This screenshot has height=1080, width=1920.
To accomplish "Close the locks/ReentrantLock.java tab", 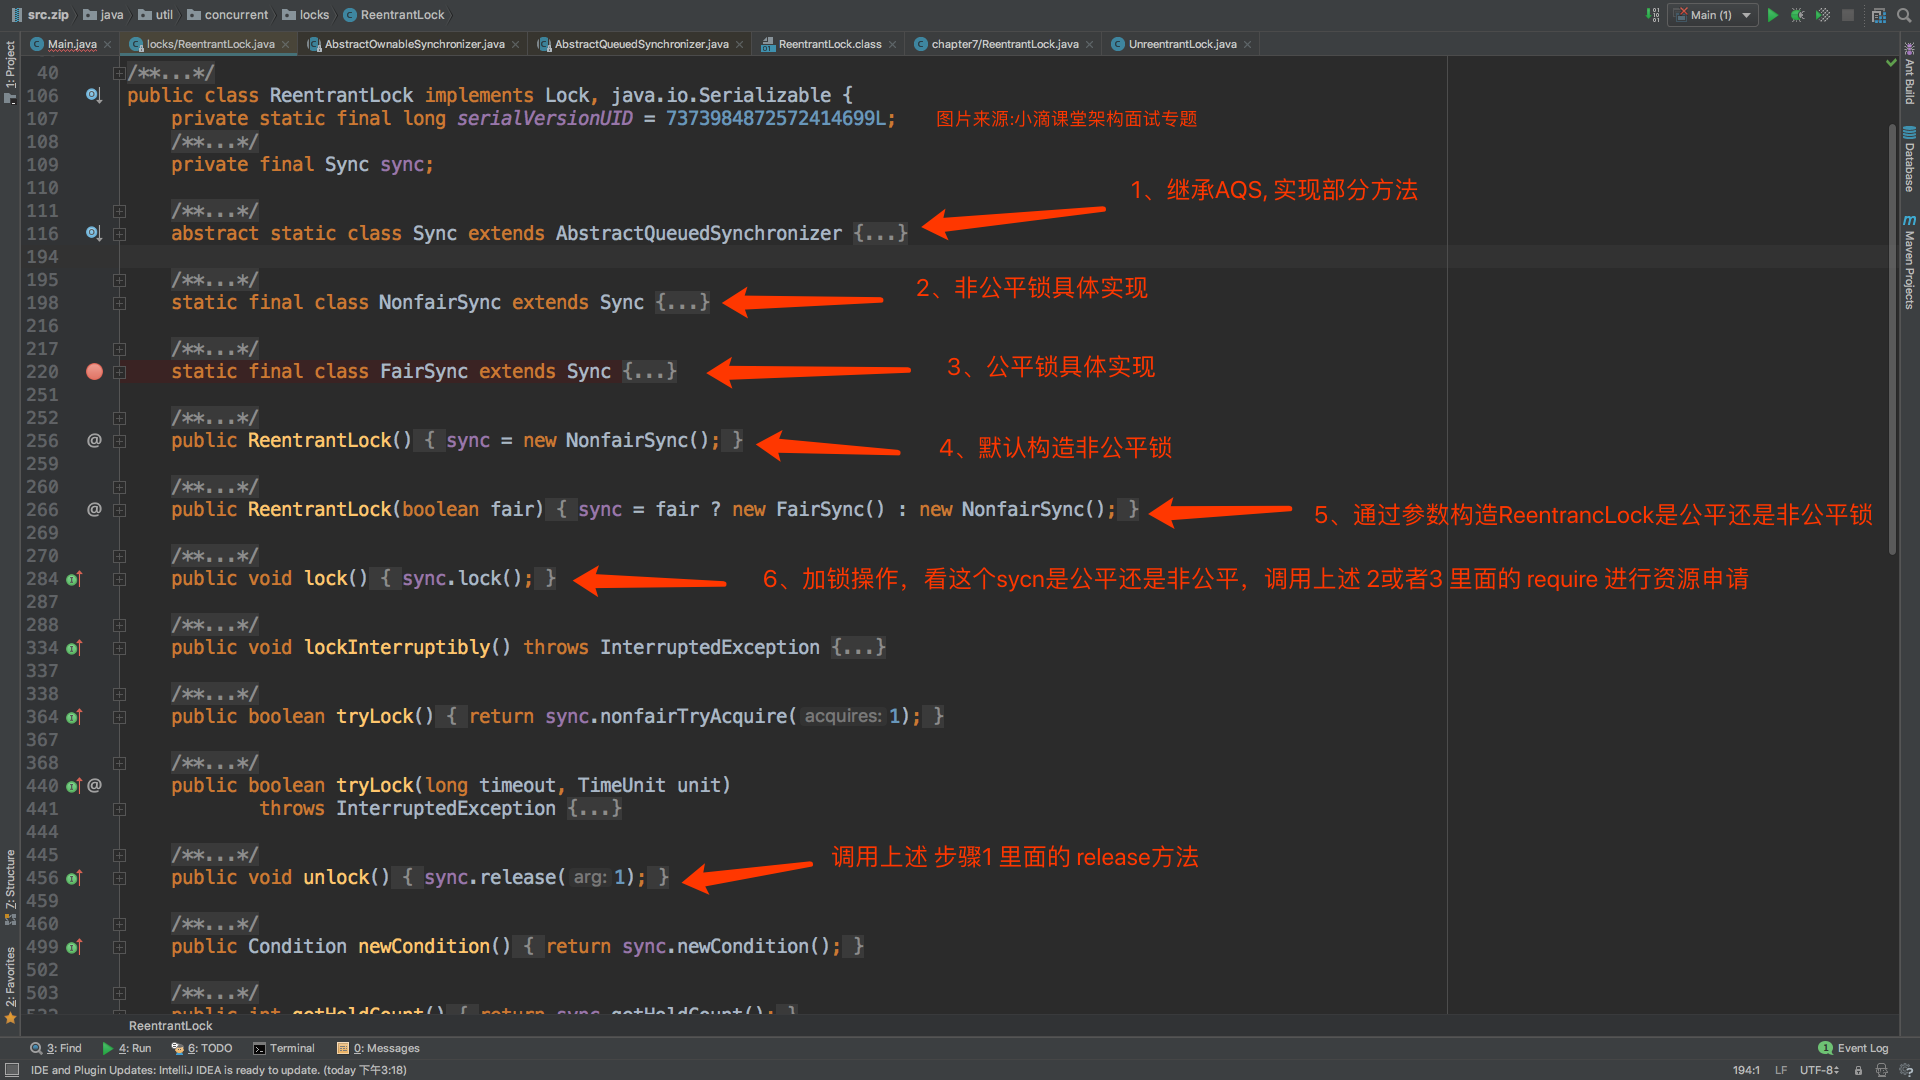I will 286,45.
